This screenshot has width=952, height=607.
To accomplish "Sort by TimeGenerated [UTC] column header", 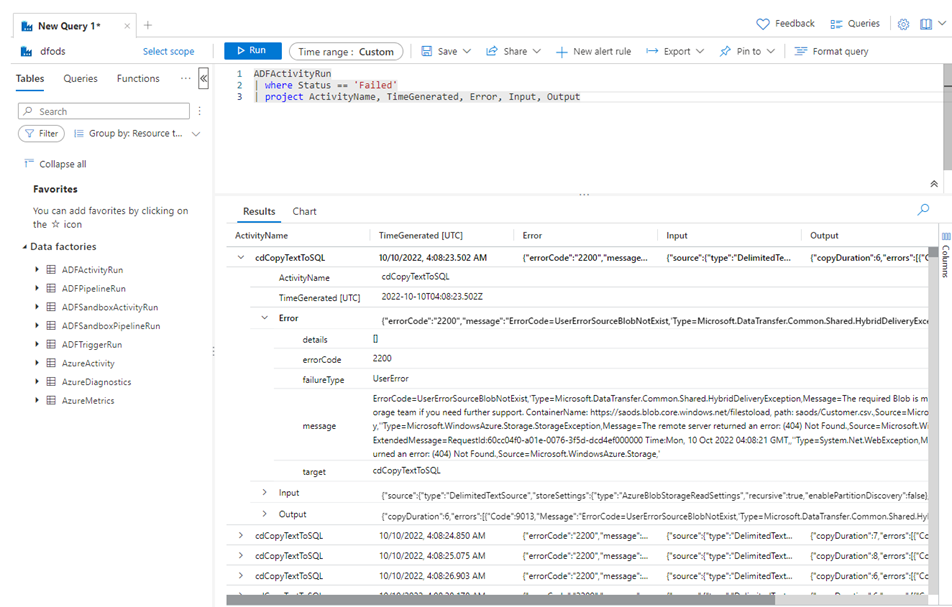I will 421,236.
